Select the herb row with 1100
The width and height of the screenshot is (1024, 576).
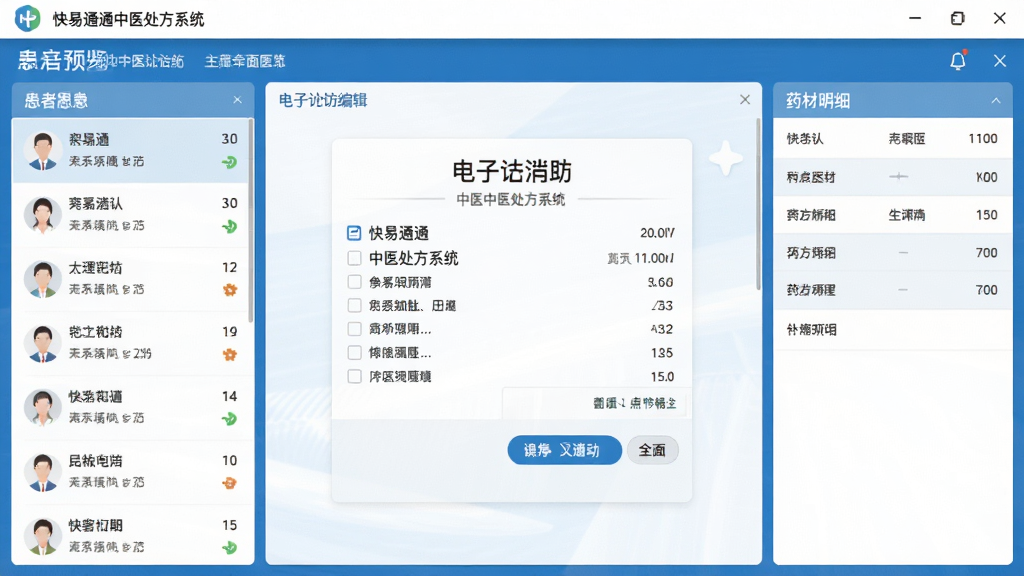click(x=892, y=138)
